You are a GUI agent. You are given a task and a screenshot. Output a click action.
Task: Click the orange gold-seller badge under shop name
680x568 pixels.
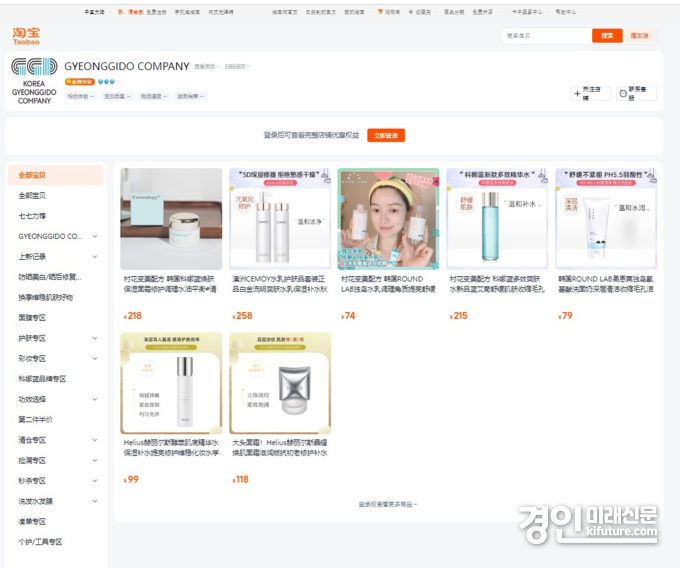point(80,82)
